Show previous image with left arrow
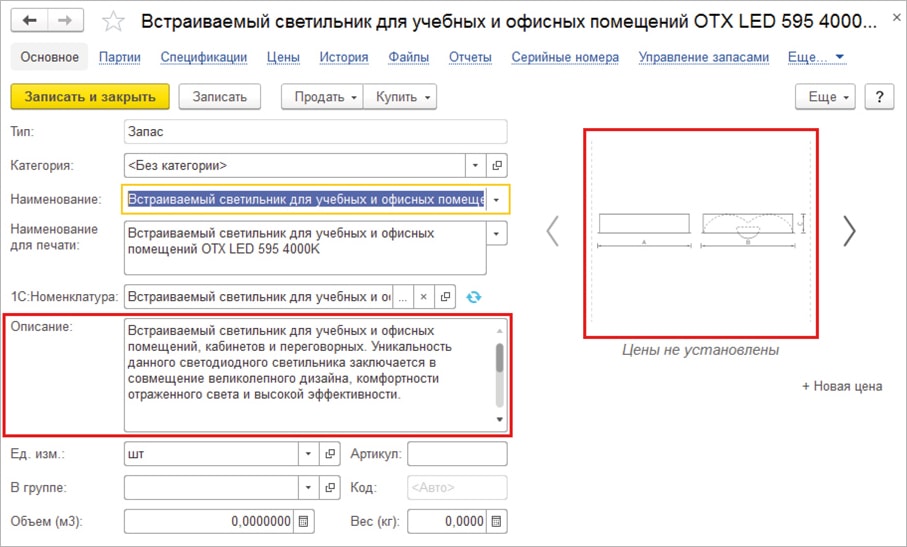This screenshot has width=907, height=547. (x=553, y=231)
